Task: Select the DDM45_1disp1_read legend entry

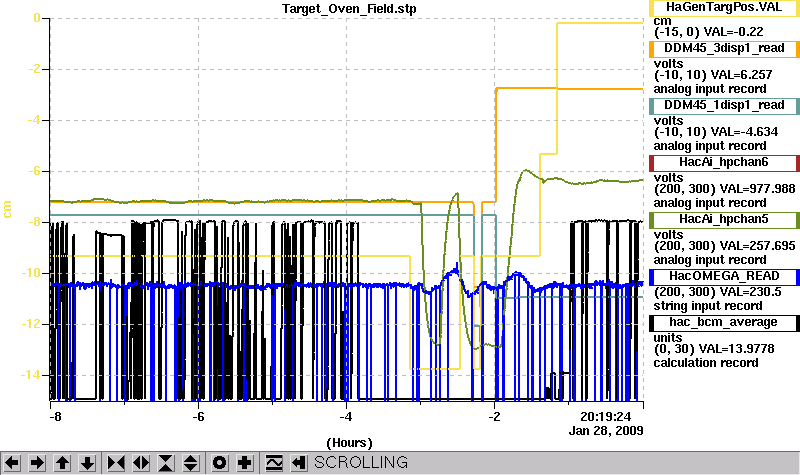Action: coord(724,106)
